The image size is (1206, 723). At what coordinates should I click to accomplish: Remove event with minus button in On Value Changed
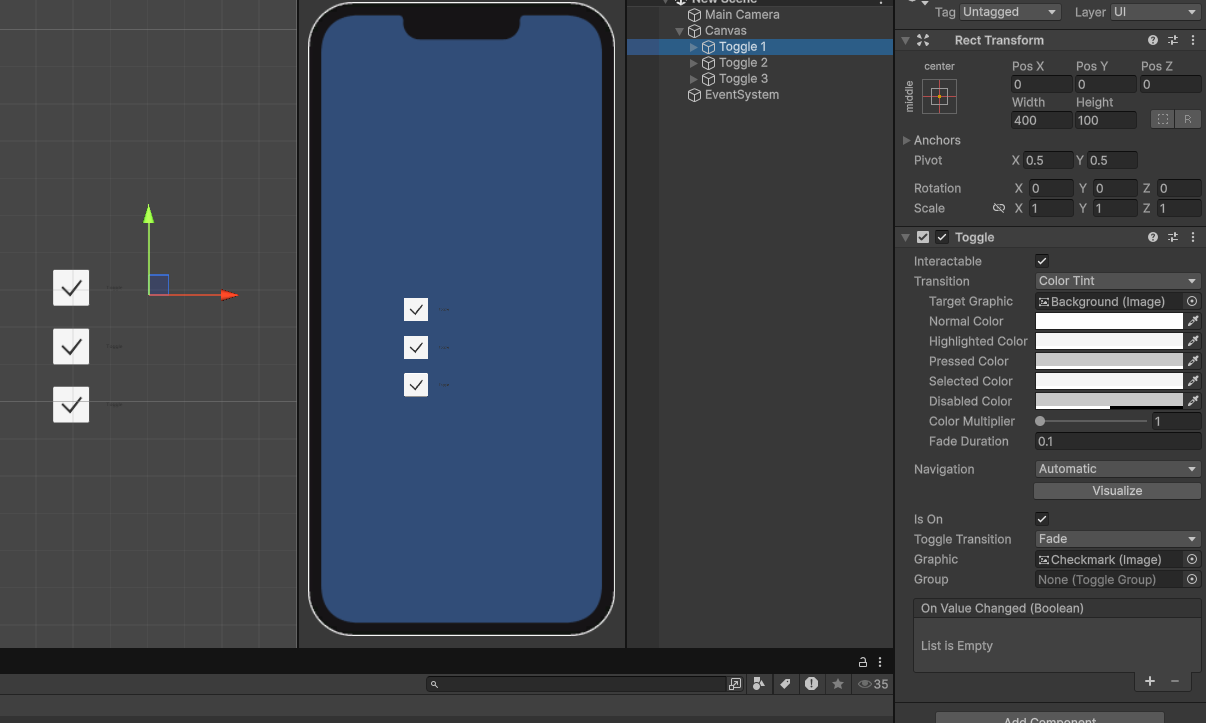[x=1175, y=681]
